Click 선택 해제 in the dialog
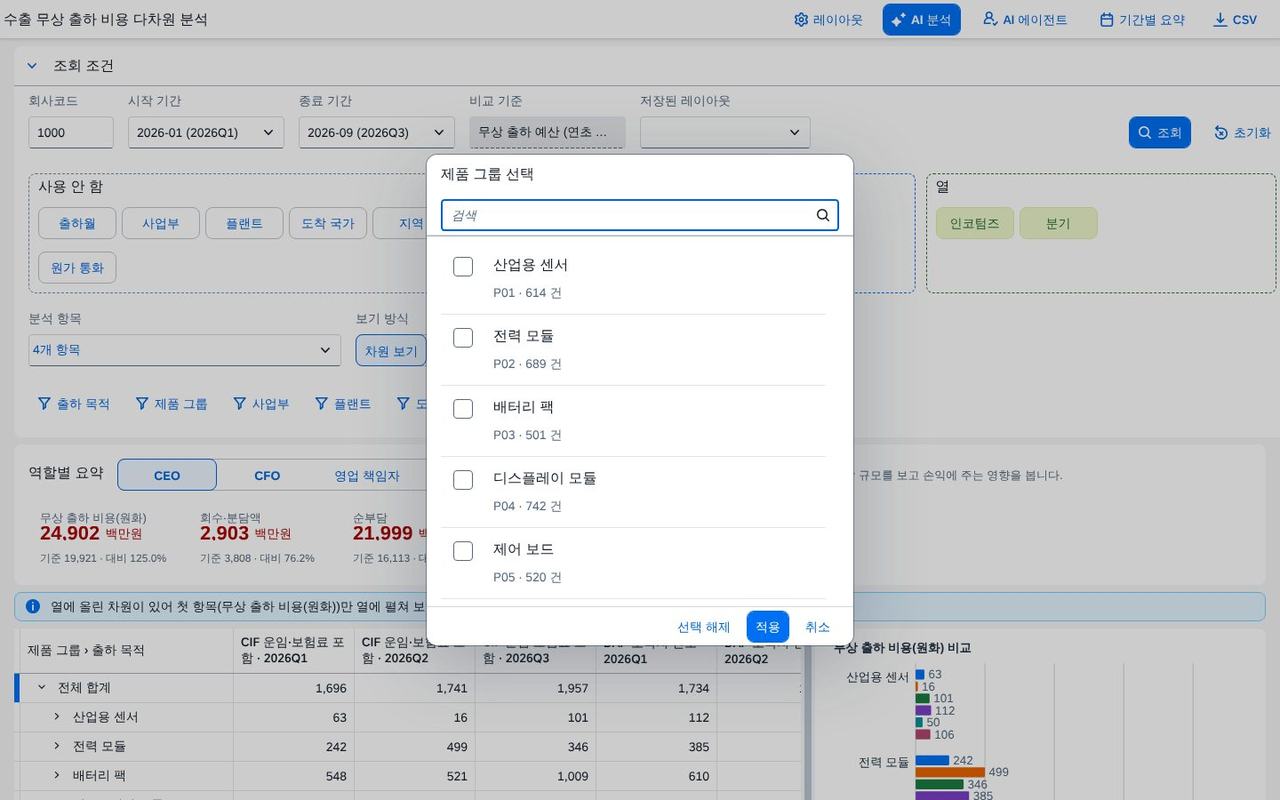This screenshot has width=1280, height=800. coord(704,627)
